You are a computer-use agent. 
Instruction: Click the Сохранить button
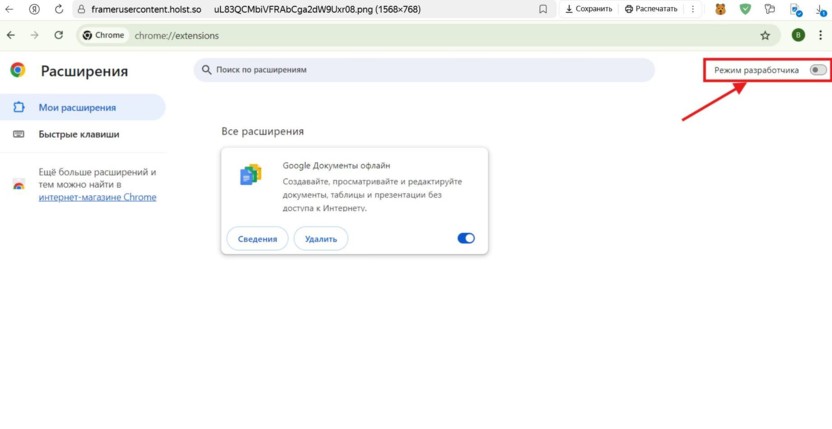[588, 9]
